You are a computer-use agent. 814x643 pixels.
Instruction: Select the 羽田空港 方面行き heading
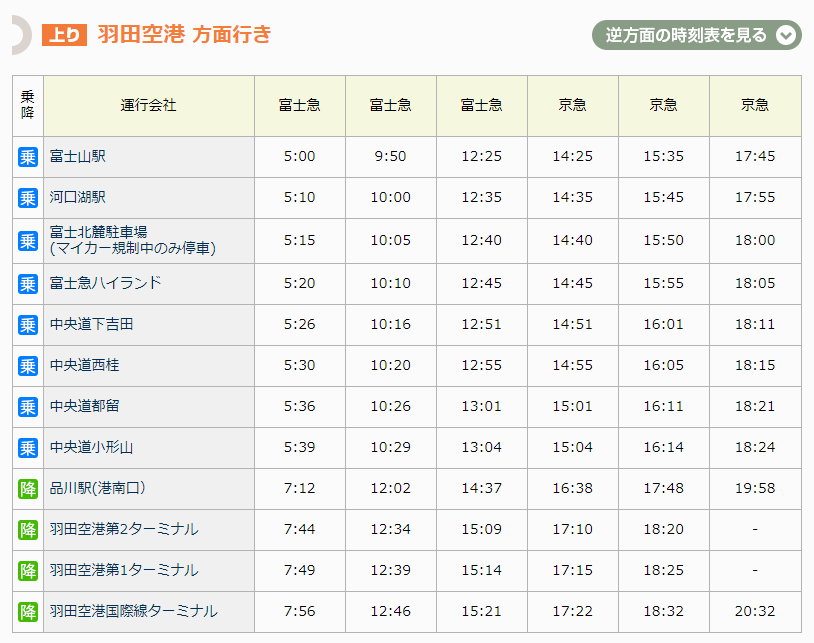(x=184, y=35)
